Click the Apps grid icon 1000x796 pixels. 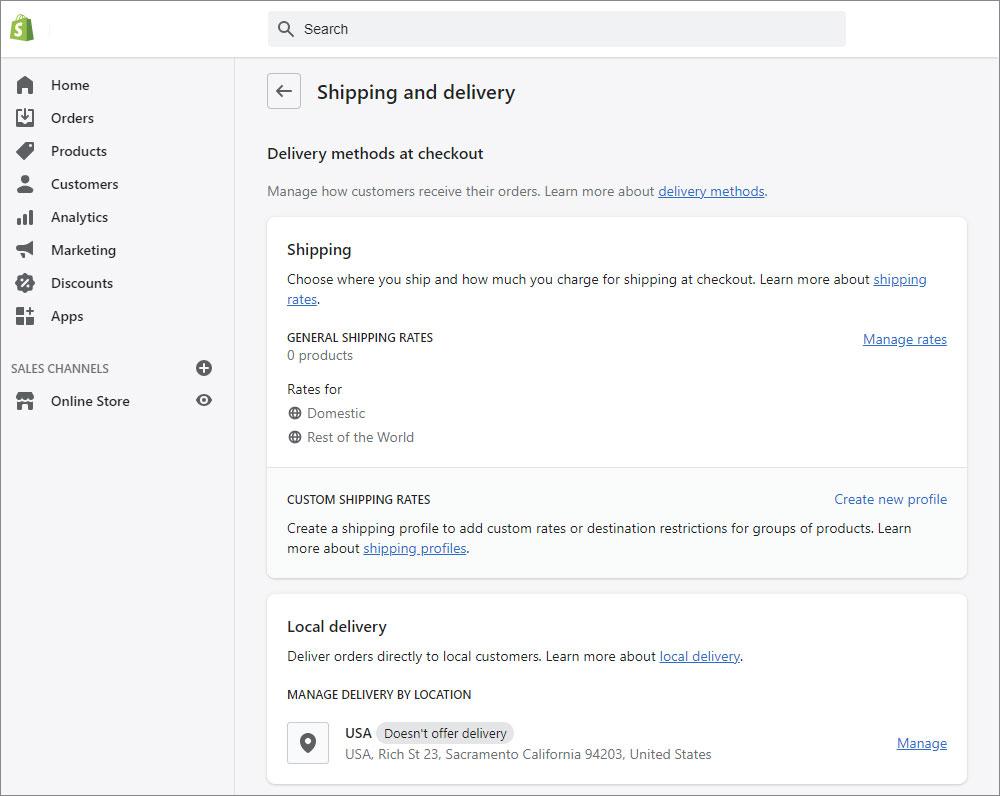coord(25,316)
